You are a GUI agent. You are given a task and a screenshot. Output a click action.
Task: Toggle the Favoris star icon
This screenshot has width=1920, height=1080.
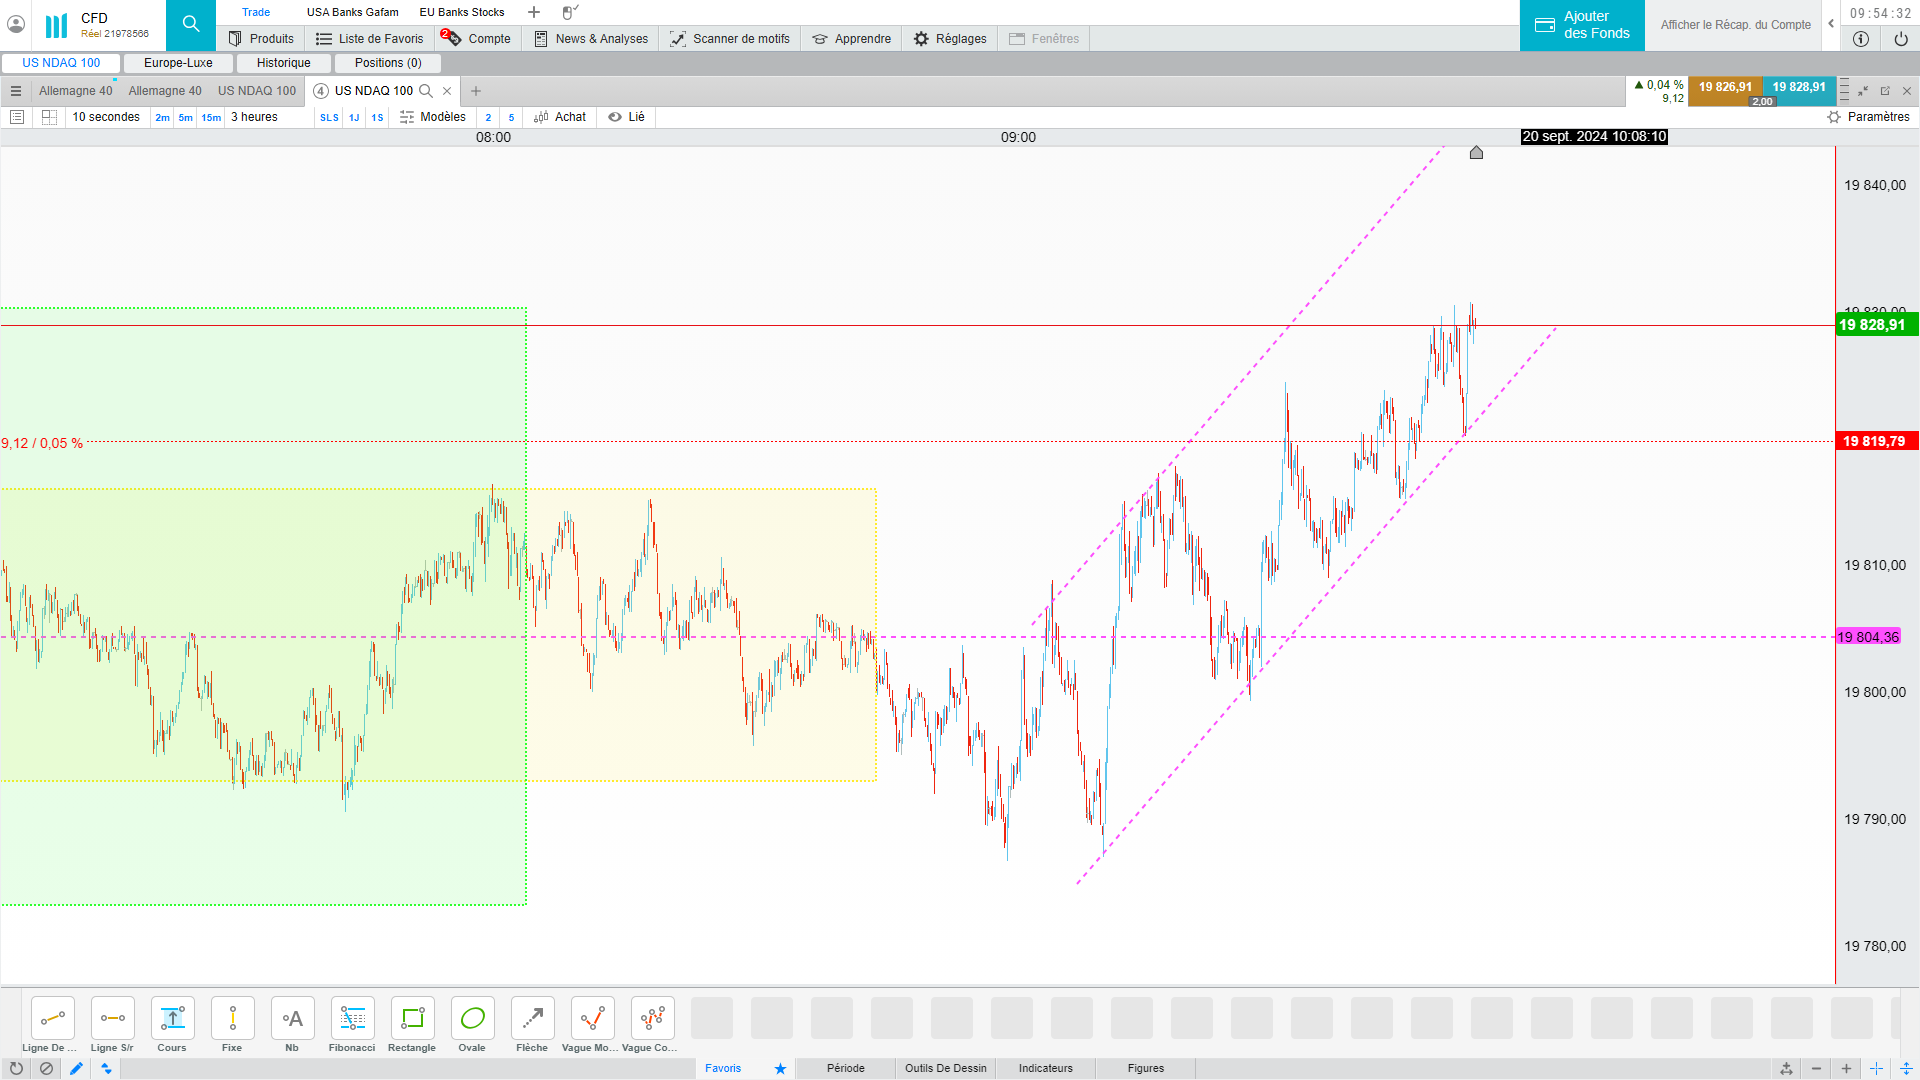[780, 1068]
